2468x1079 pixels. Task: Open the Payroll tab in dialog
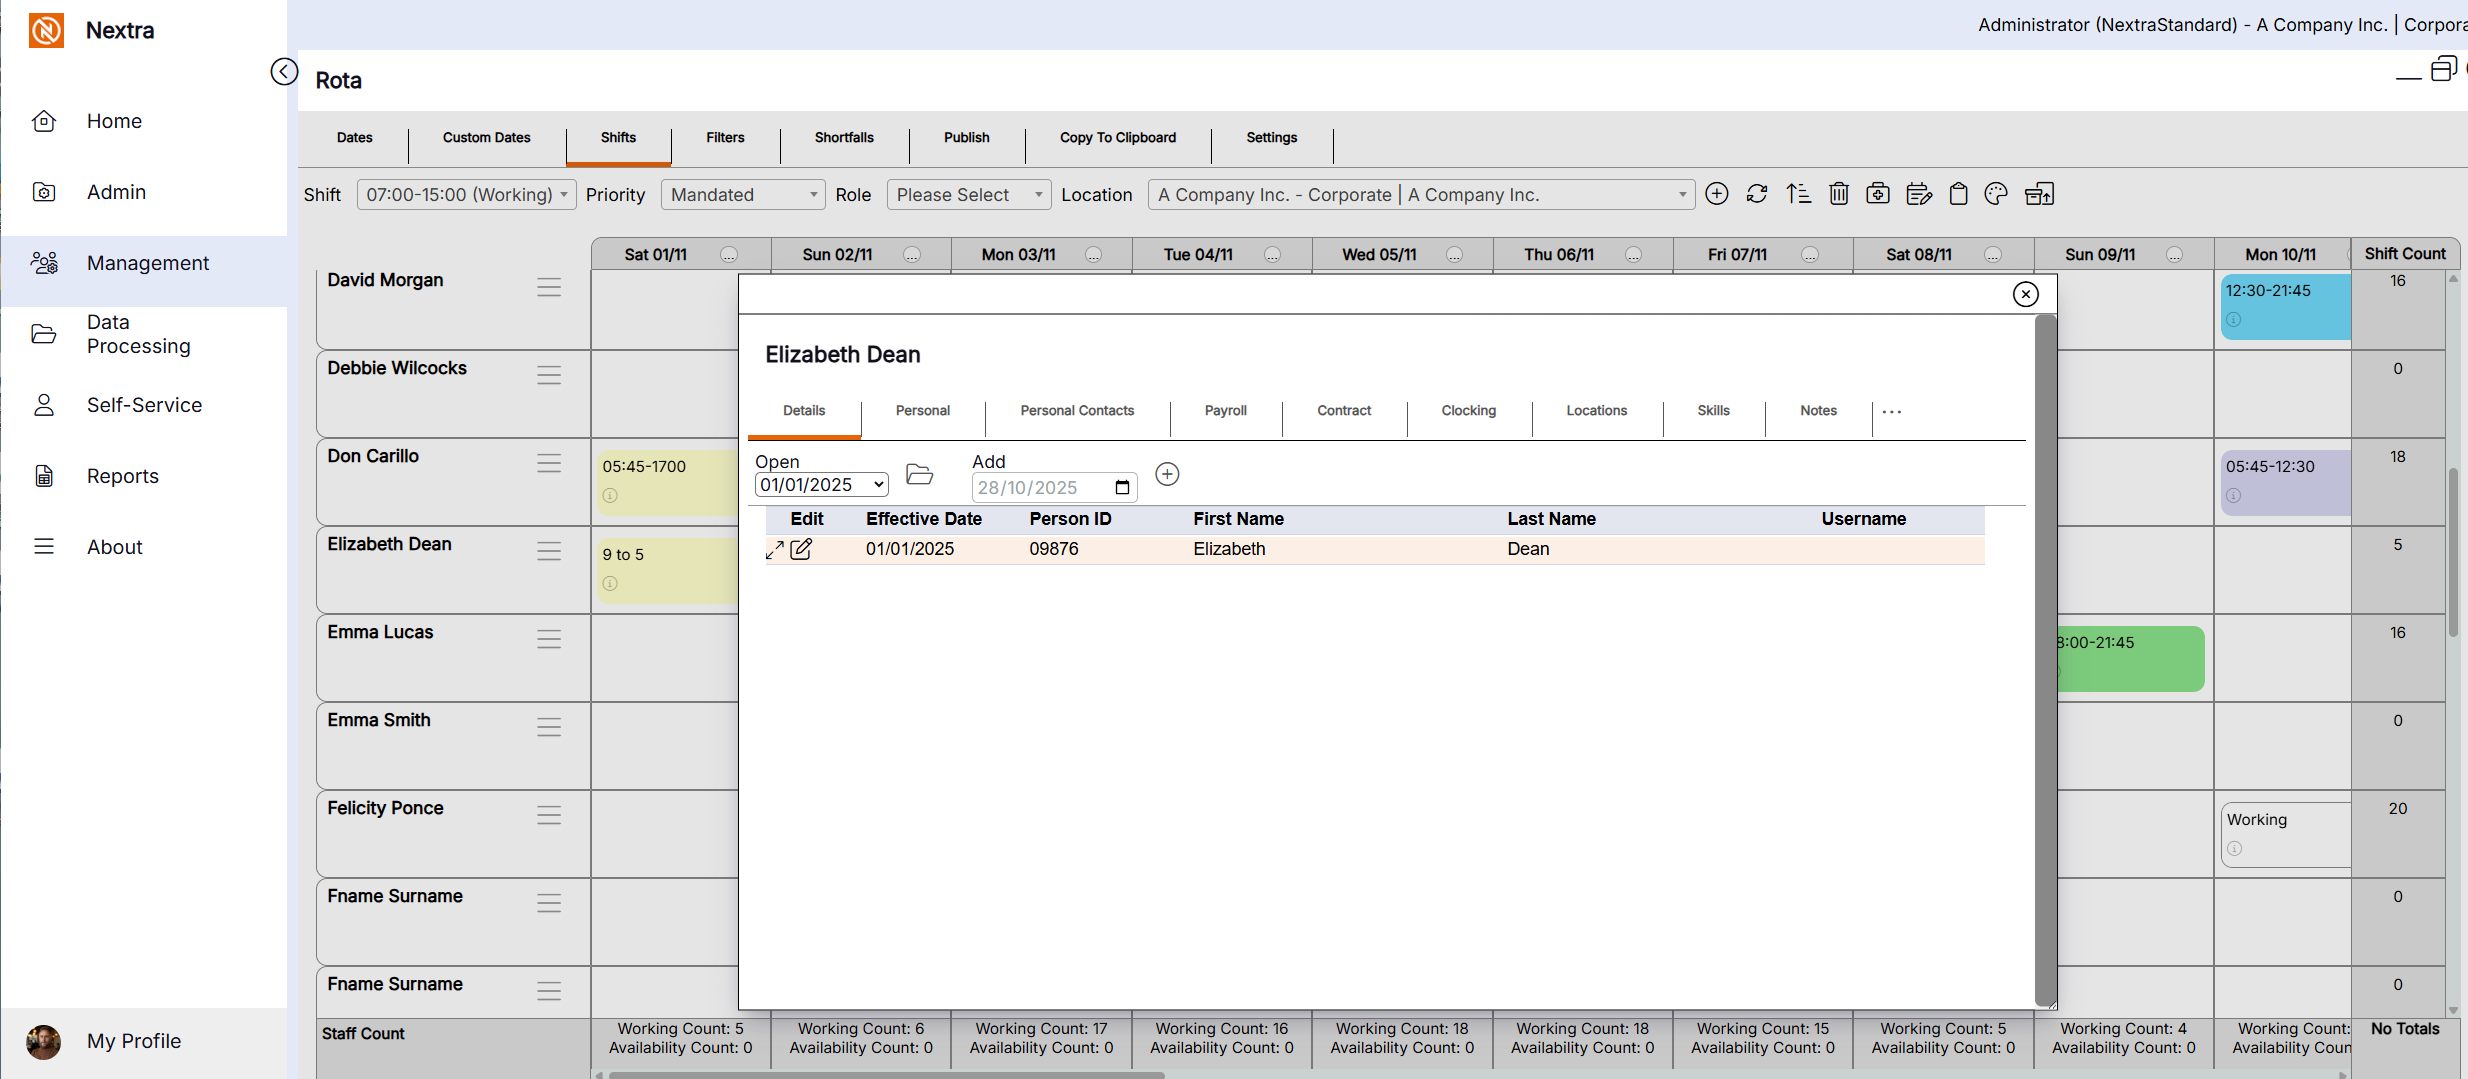point(1226,411)
